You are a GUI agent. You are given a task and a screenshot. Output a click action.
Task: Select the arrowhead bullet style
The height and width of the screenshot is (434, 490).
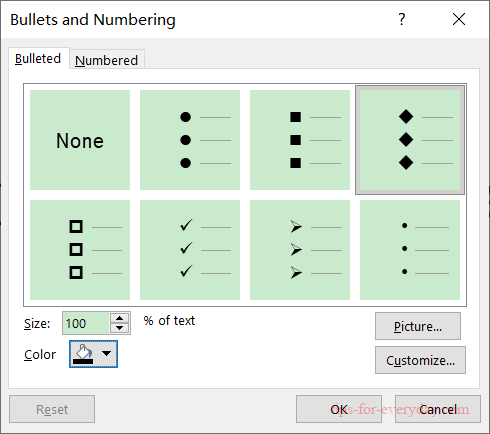[300, 250]
